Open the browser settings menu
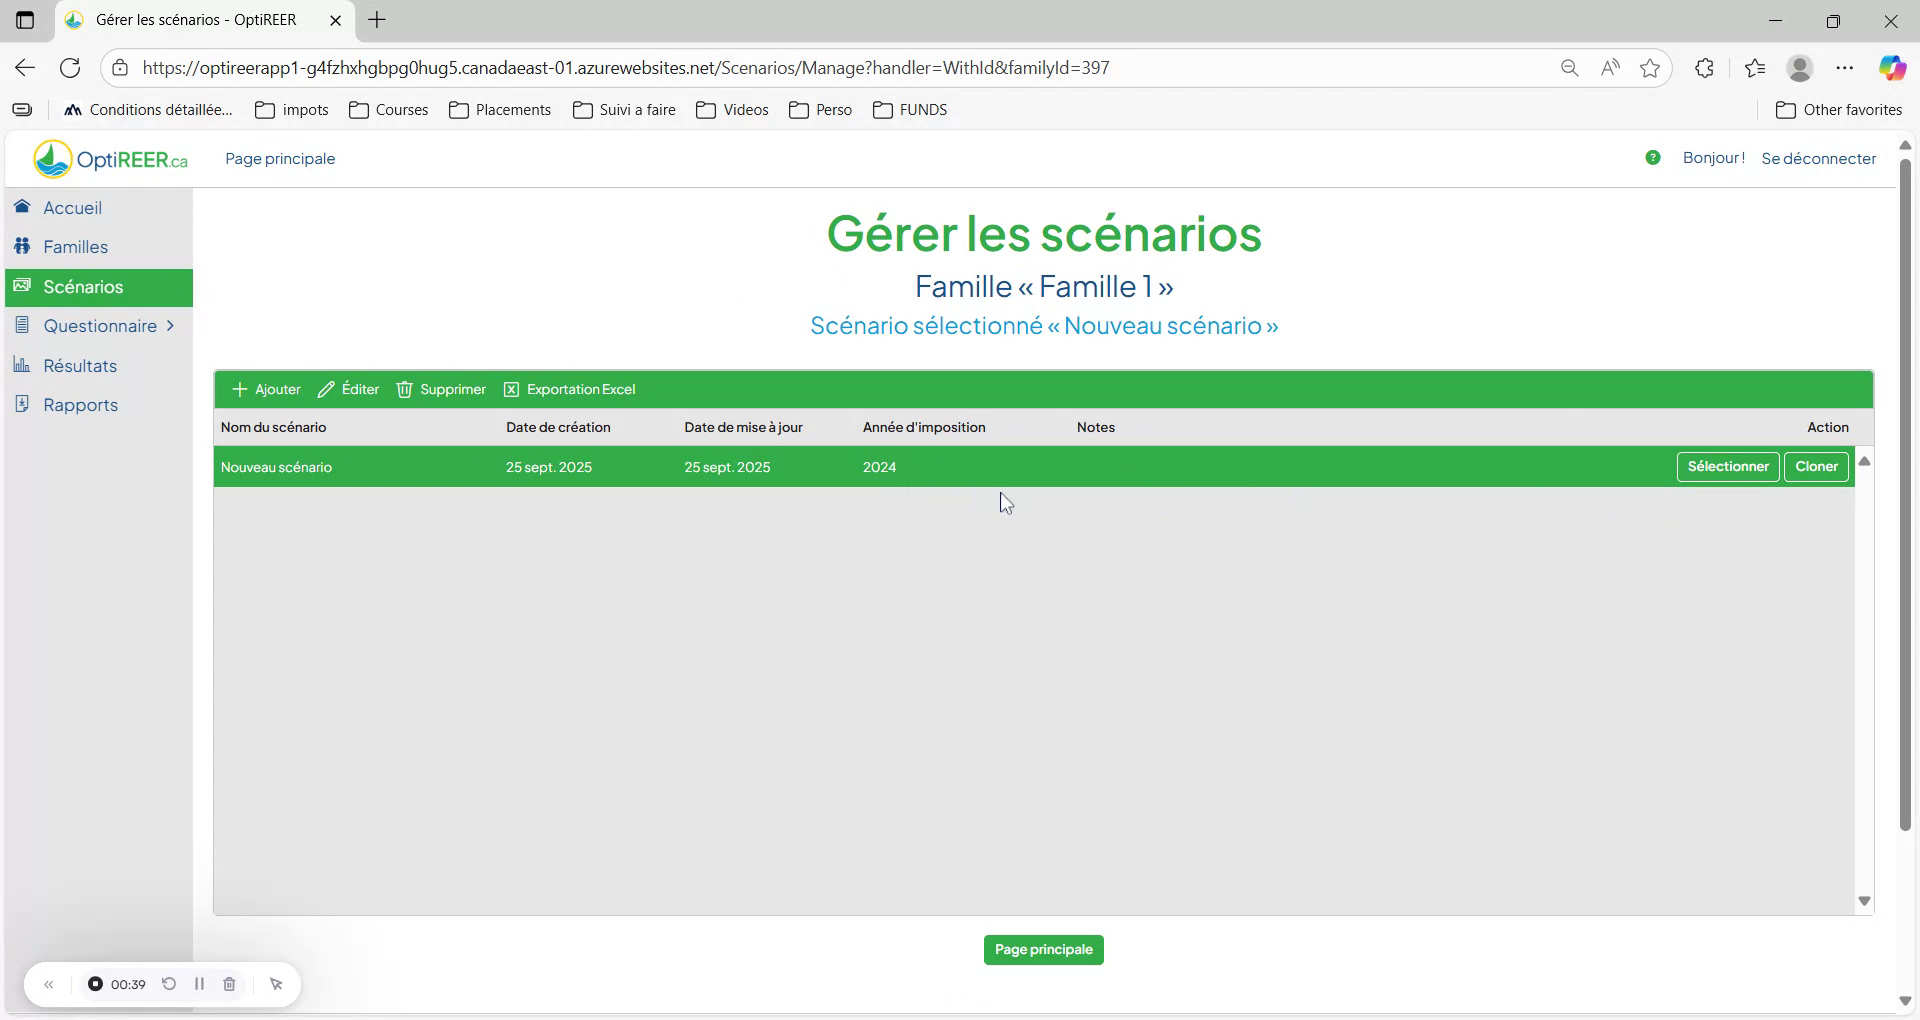This screenshot has width=1920, height=1020. (x=1845, y=67)
